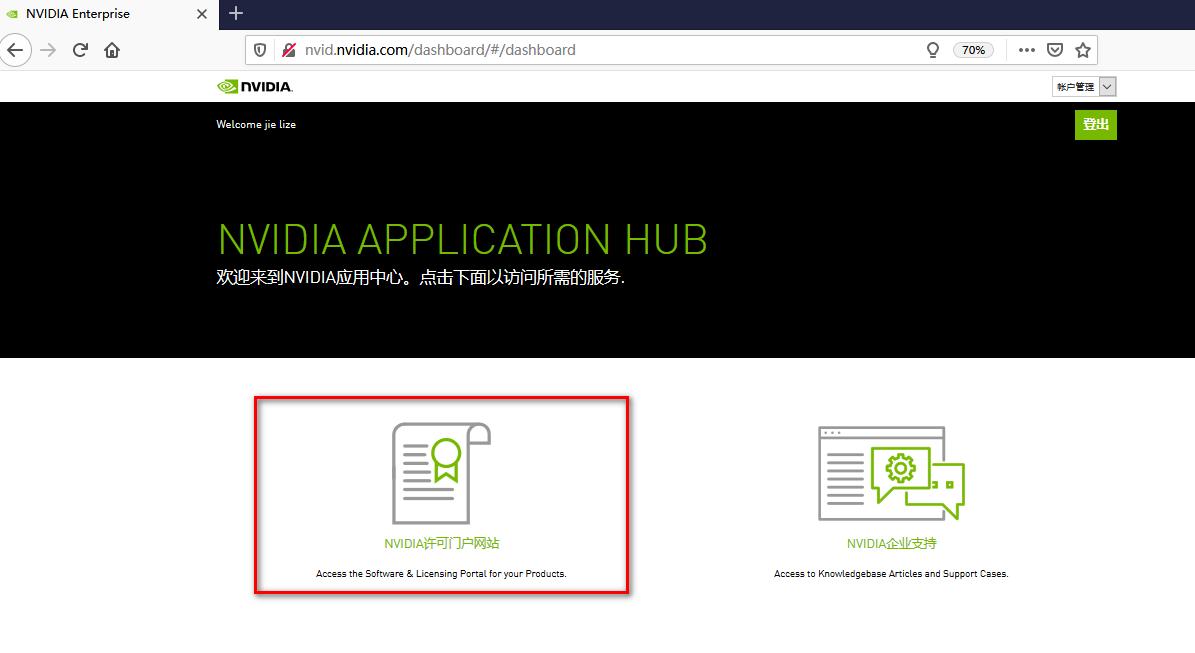The image size is (1195, 653).
Task: Open the NVIDIA企业支持 link
Action: [x=891, y=544]
